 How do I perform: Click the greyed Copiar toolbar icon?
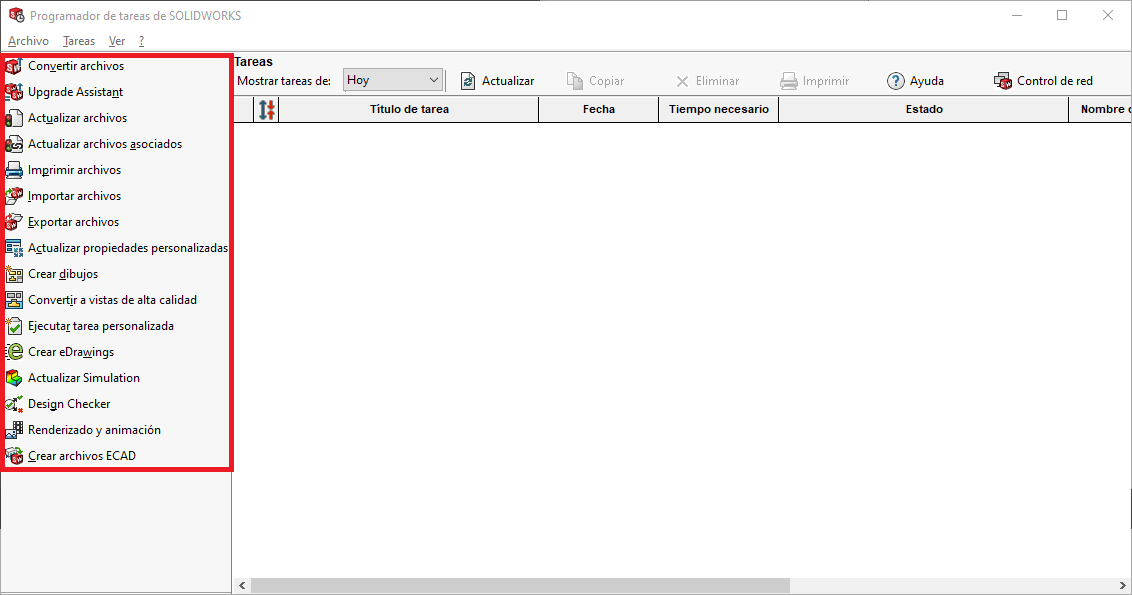(575, 81)
